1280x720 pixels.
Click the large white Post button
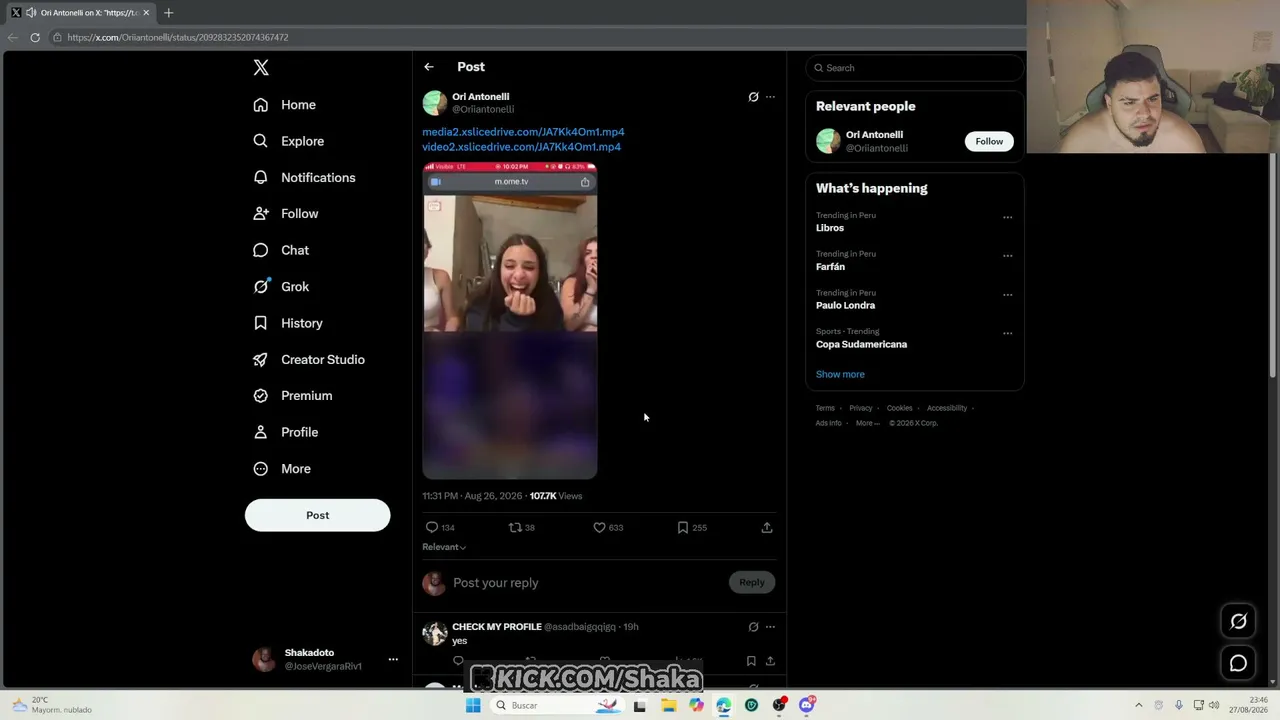(317, 515)
